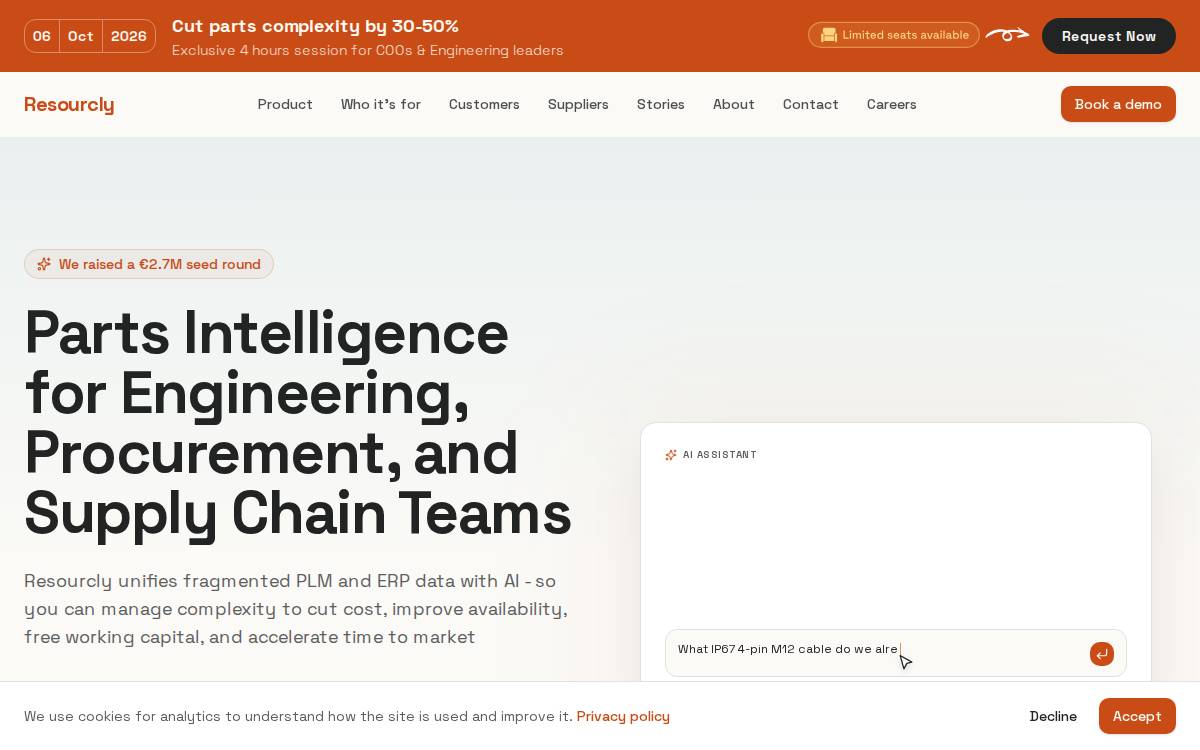The height and width of the screenshot is (750, 1200).
Task: Click the sparkle icon in seed round pill
Action: click(44, 264)
